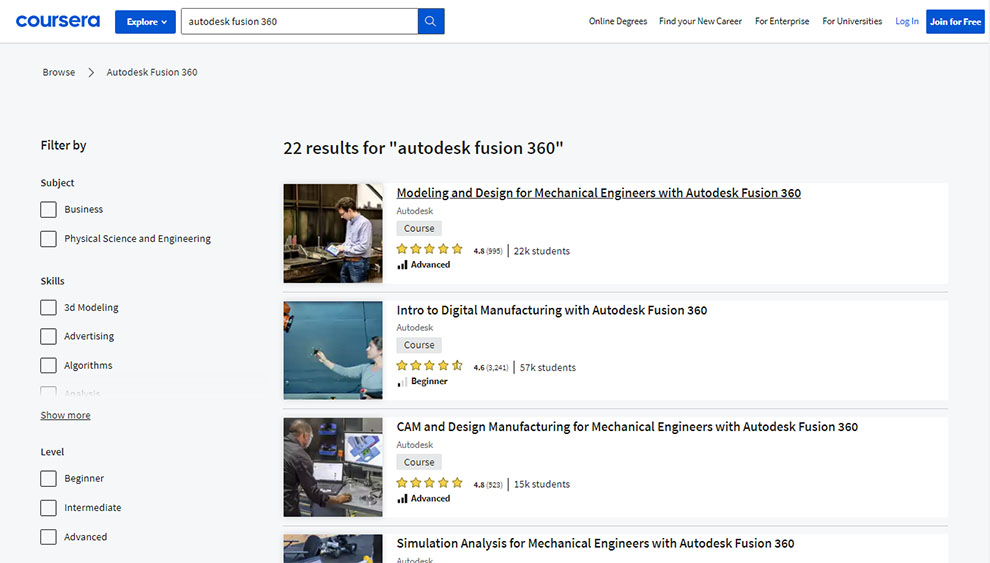990x563 pixels.
Task: Open Online Degrees in the top navigation
Action: click(617, 21)
